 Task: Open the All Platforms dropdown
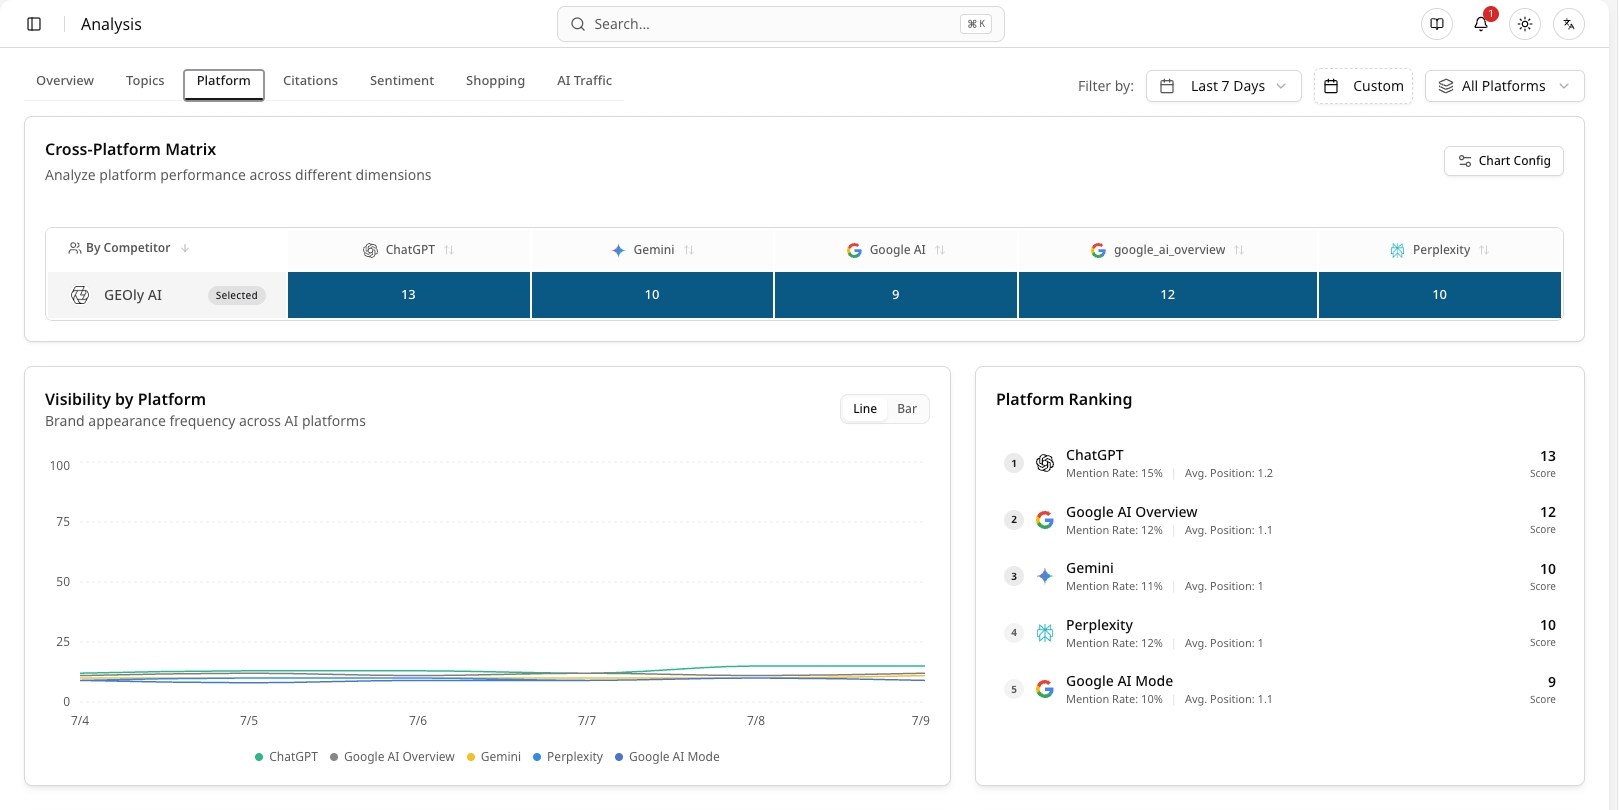click(x=1504, y=86)
